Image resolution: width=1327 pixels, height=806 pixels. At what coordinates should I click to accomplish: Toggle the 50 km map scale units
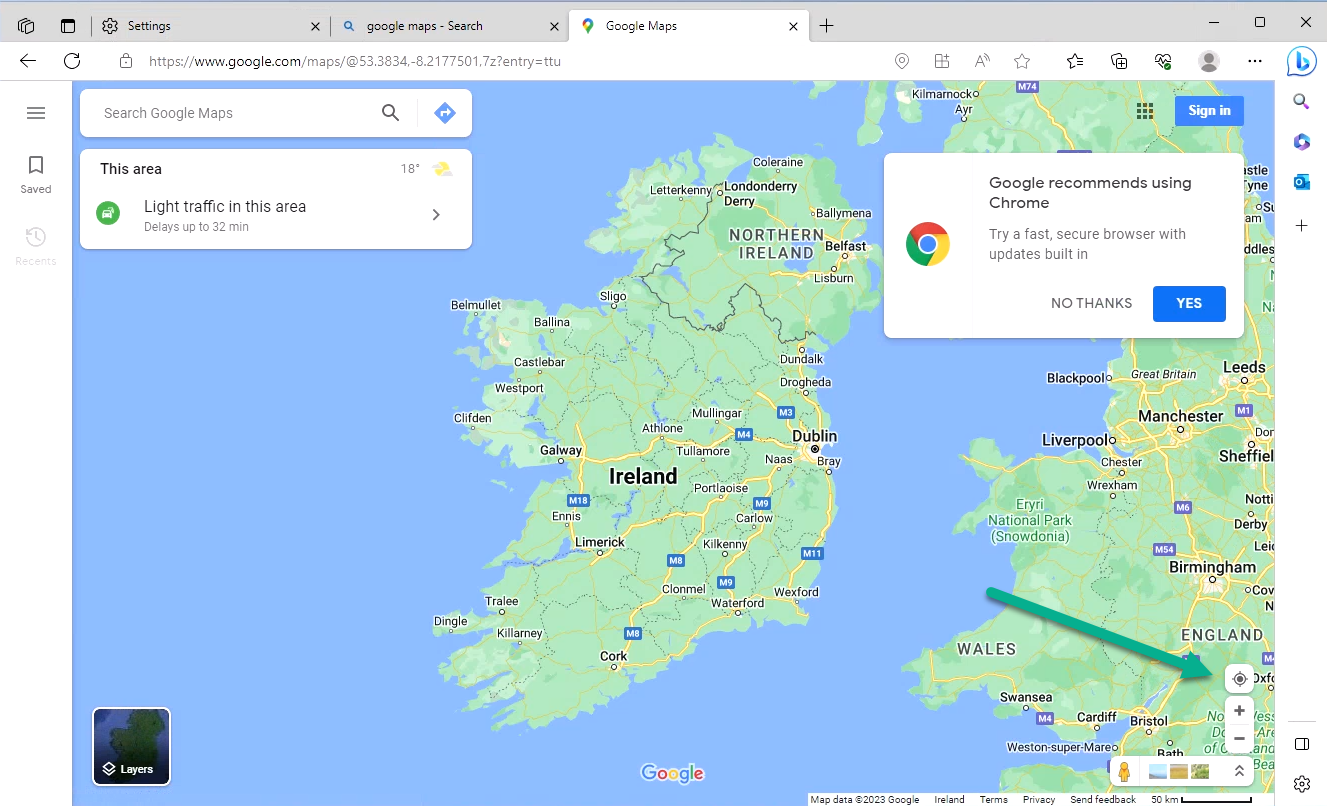[x=1202, y=799]
